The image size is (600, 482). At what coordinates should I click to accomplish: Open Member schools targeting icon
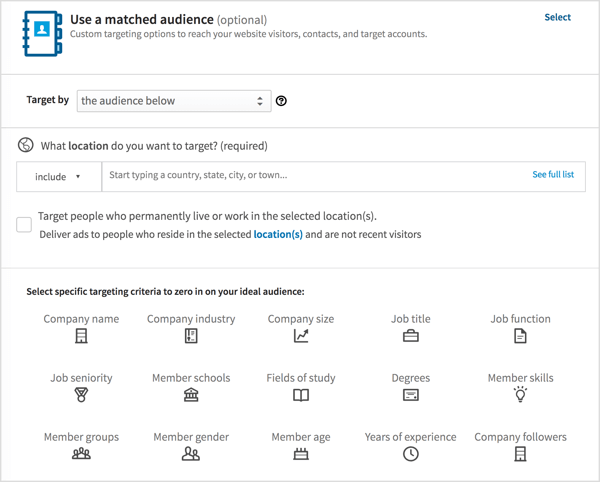(x=191, y=396)
